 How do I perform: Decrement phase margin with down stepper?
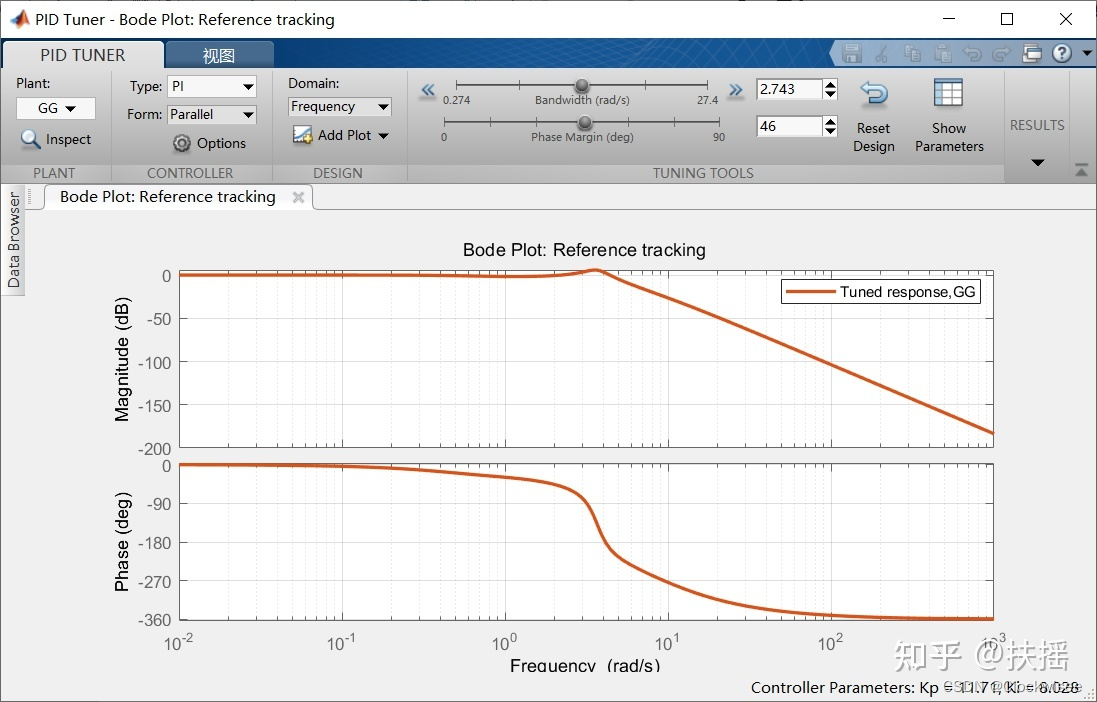830,131
